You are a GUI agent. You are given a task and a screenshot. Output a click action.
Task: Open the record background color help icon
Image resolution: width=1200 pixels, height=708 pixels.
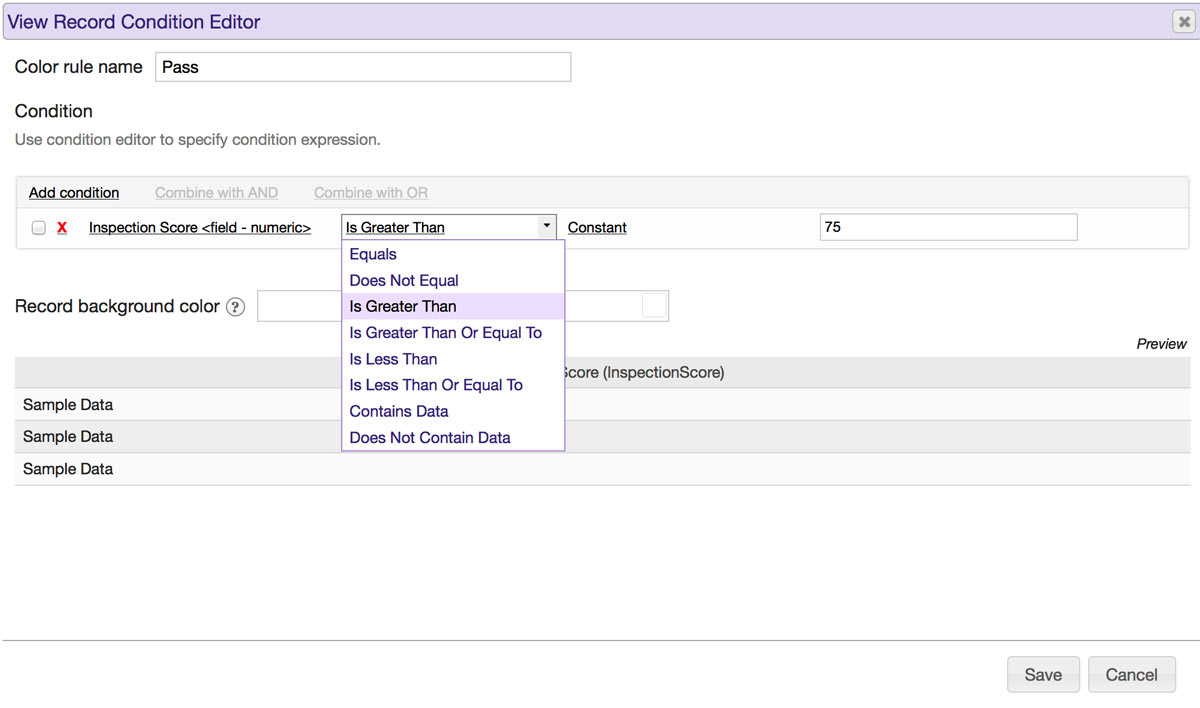(x=236, y=307)
